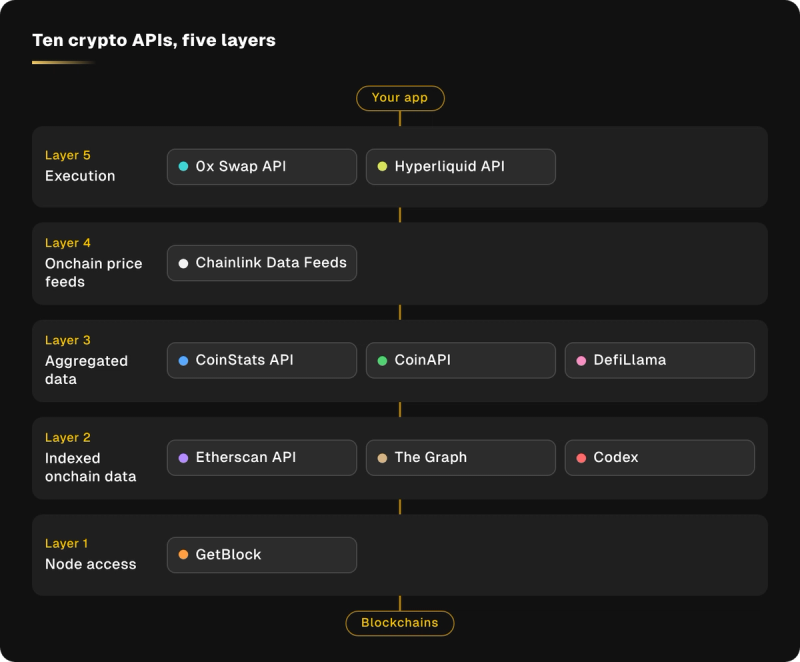Click the 'Onchain price feeds' layer name
800x662 pixels.
click(x=93, y=273)
